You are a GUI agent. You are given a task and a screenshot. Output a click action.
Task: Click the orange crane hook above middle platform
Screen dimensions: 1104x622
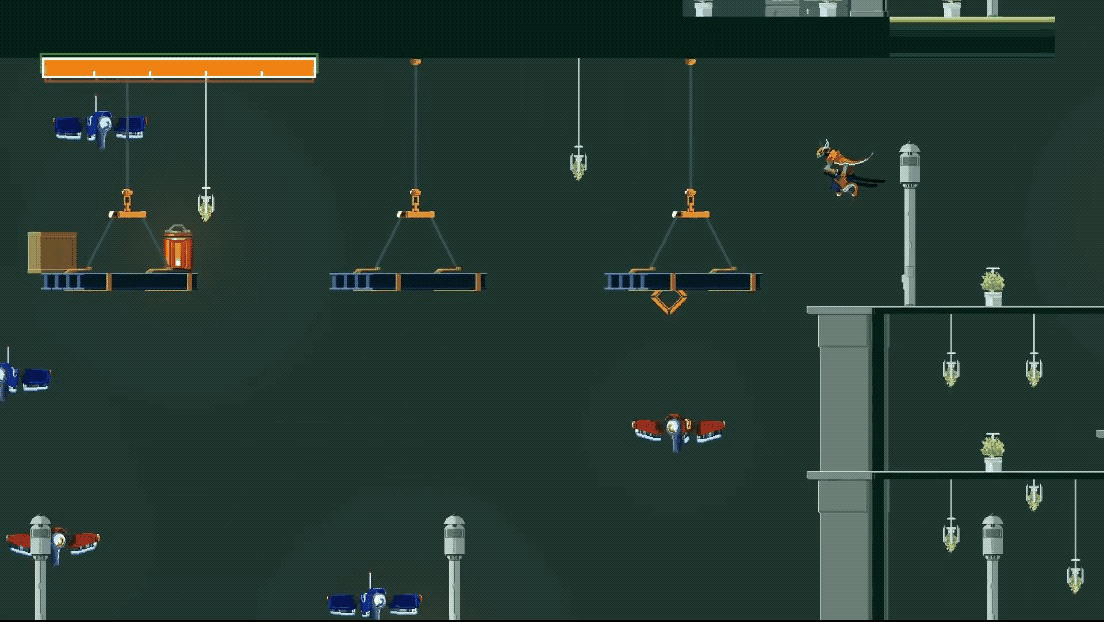coord(415,204)
